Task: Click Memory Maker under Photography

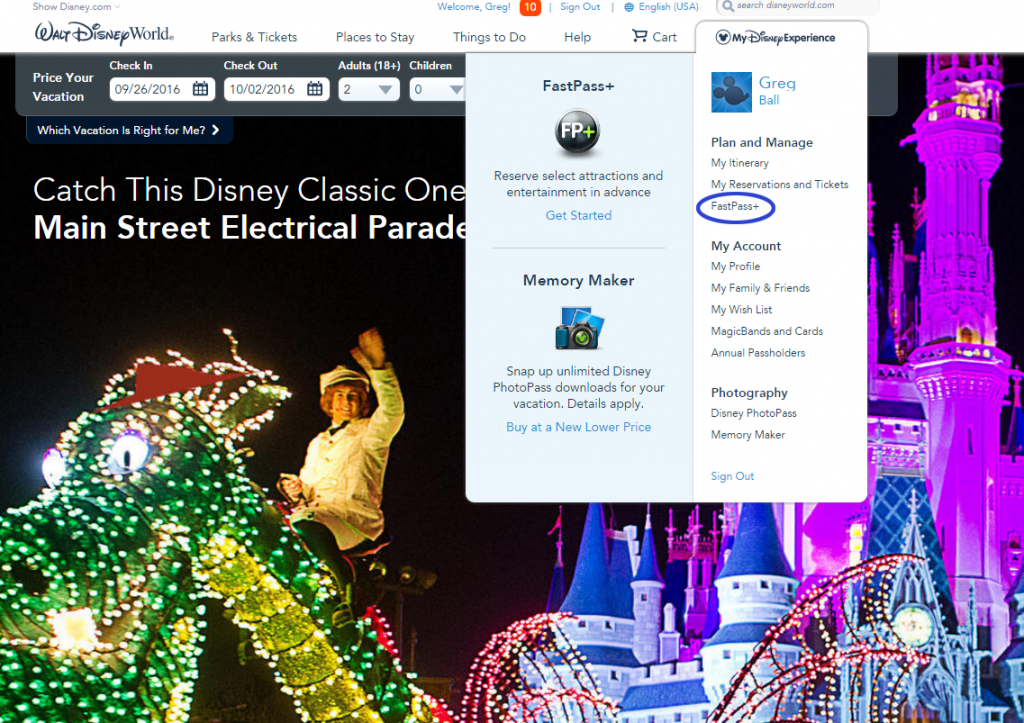Action: 748,435
